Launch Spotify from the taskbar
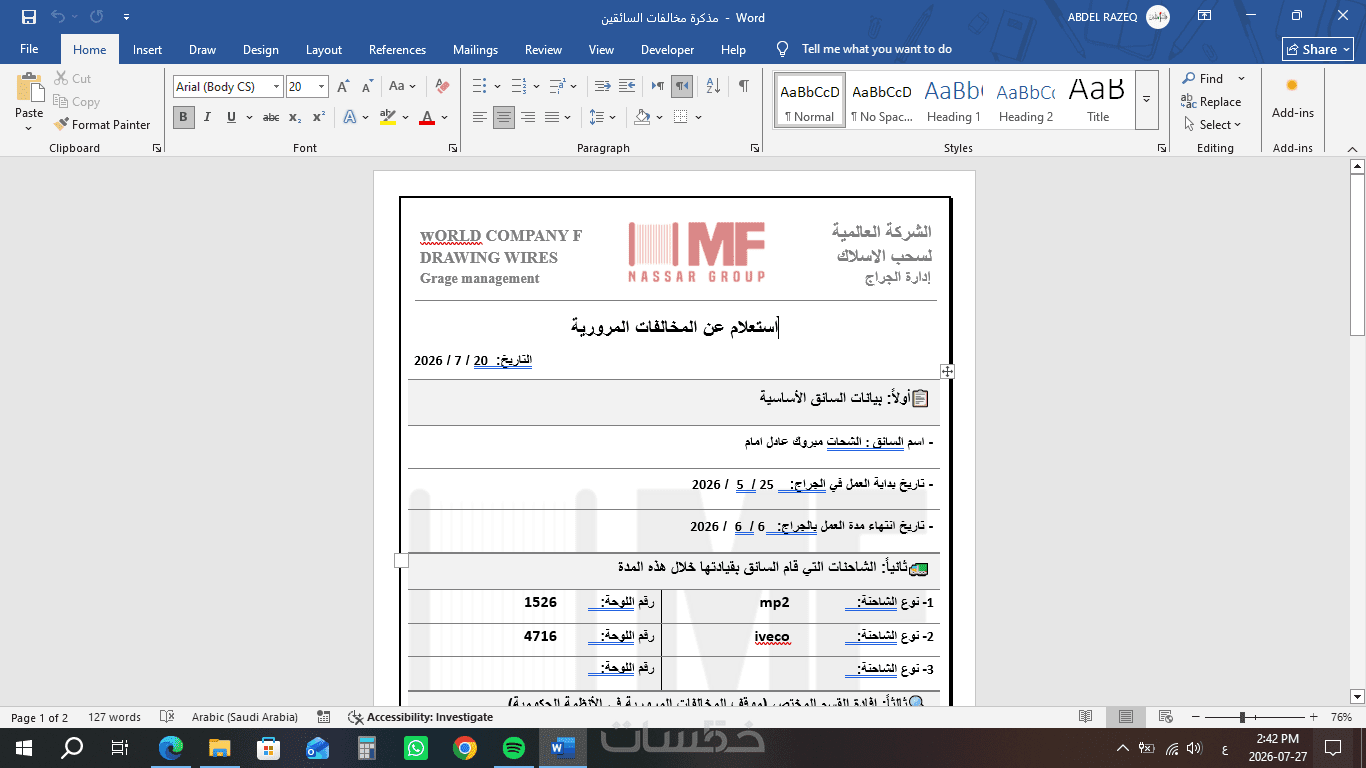This screenshot has height=768, width=1366. coord(513,747)
